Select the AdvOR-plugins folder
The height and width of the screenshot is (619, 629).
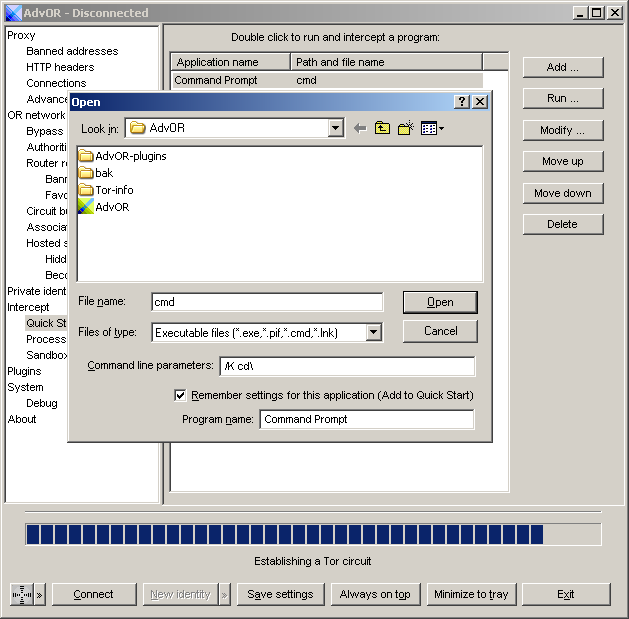tap(122, 156)
